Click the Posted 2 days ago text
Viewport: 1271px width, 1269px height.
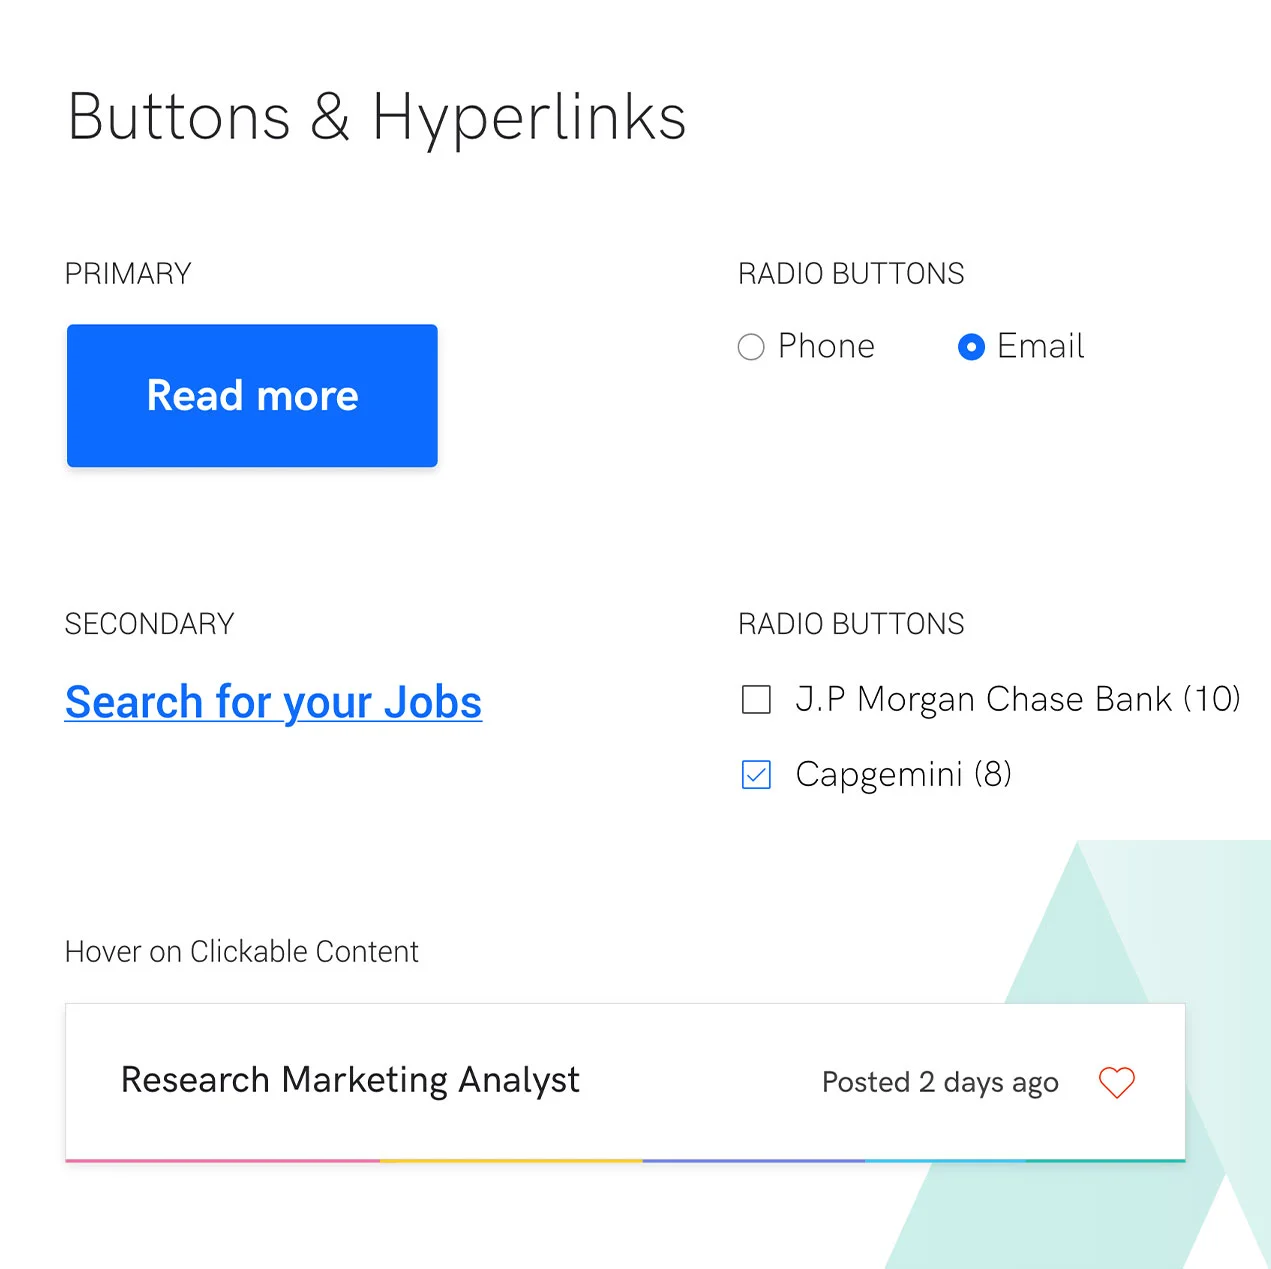click(x=939, y=1082)
